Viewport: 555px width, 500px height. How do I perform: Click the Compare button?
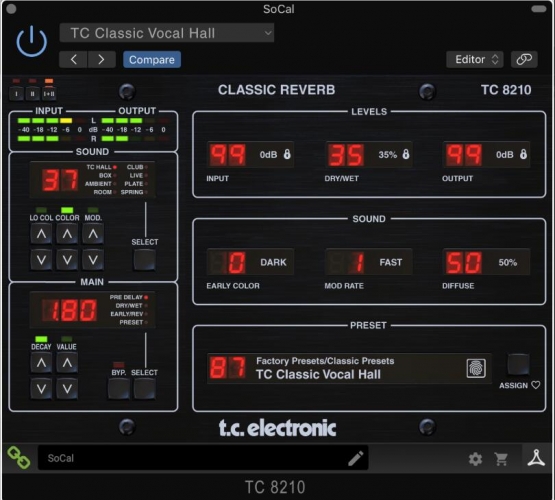(x=152, y=59)
